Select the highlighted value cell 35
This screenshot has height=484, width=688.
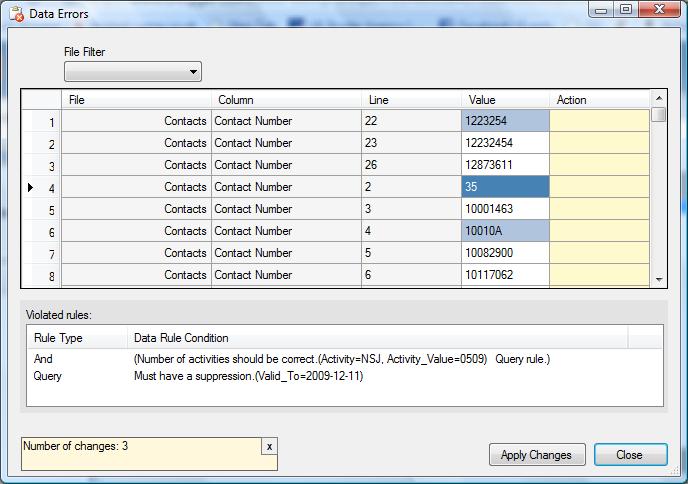click(505, 186)
